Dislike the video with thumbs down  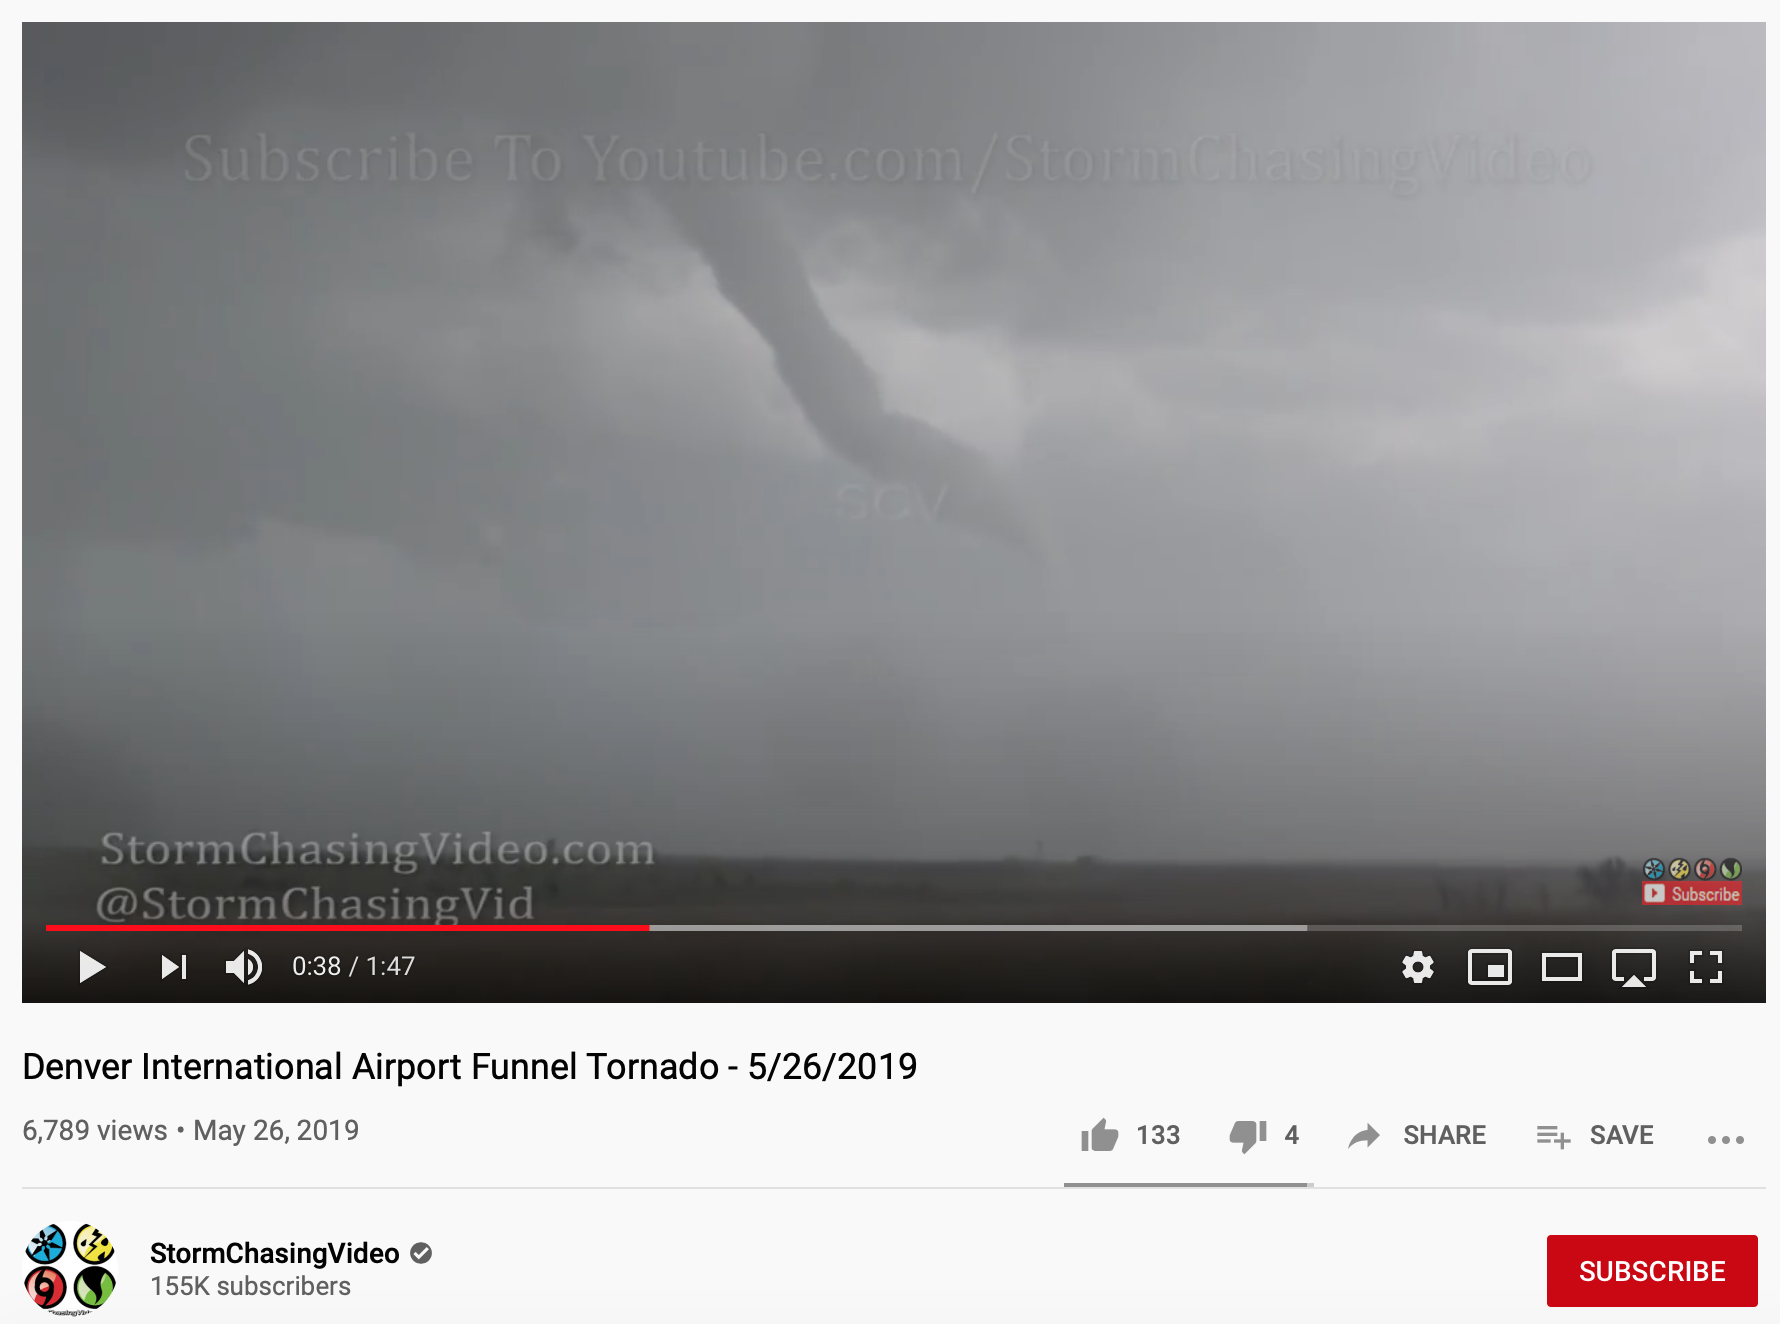click(x=1248, y=1136)
